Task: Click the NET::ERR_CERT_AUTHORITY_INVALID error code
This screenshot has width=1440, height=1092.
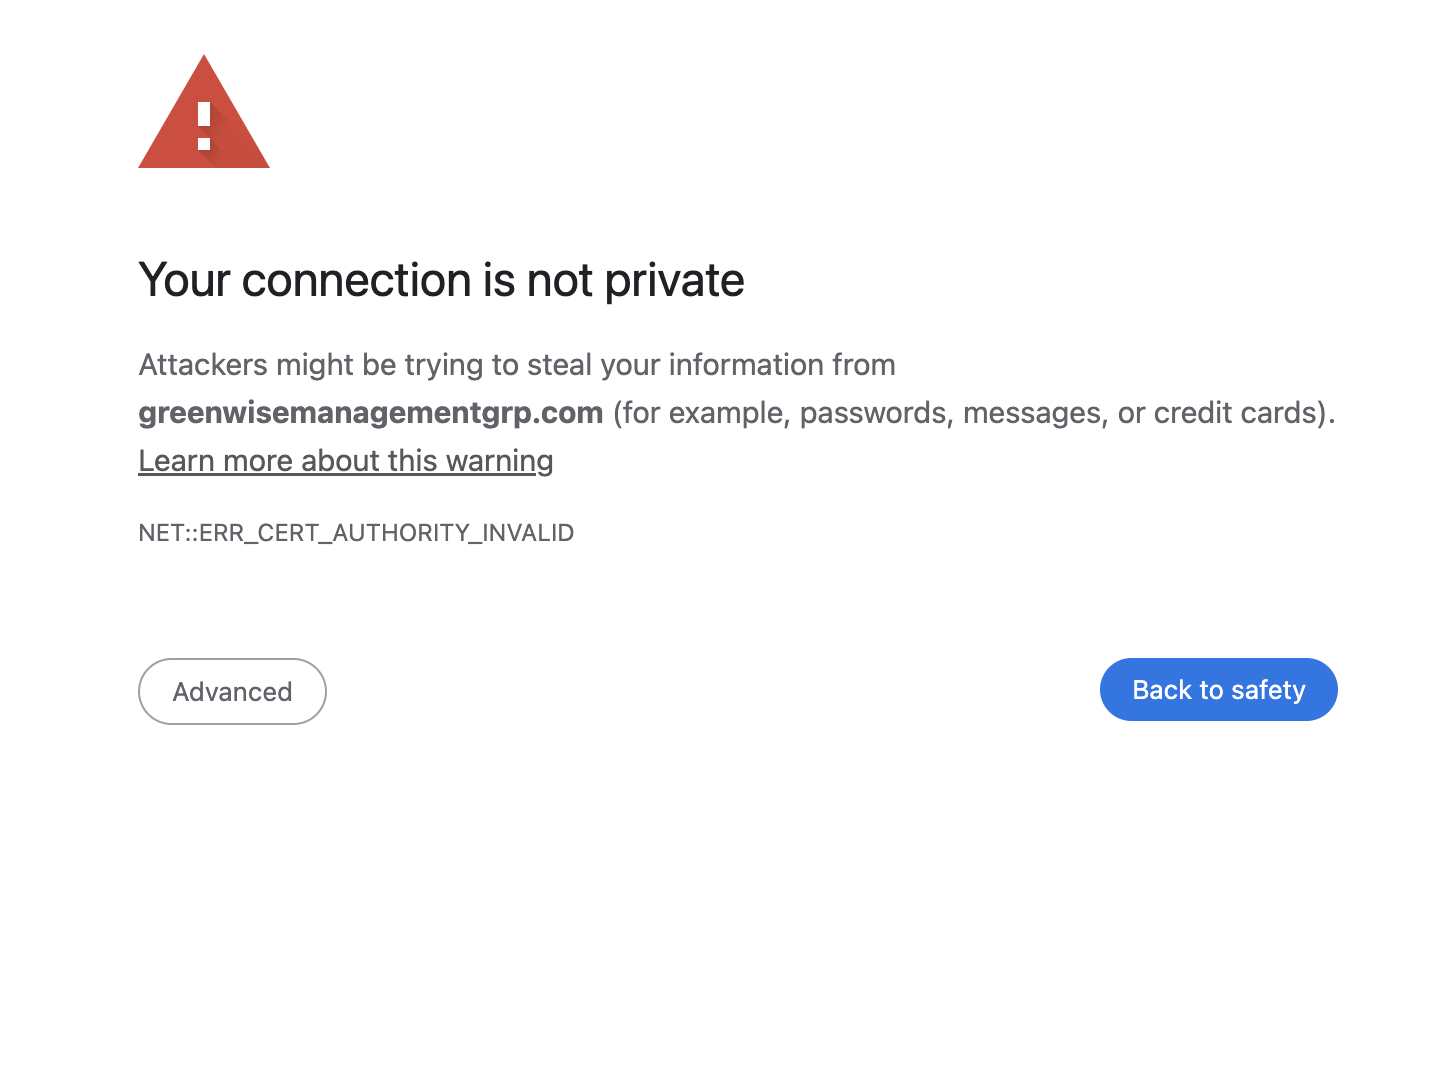Action: 356,532
